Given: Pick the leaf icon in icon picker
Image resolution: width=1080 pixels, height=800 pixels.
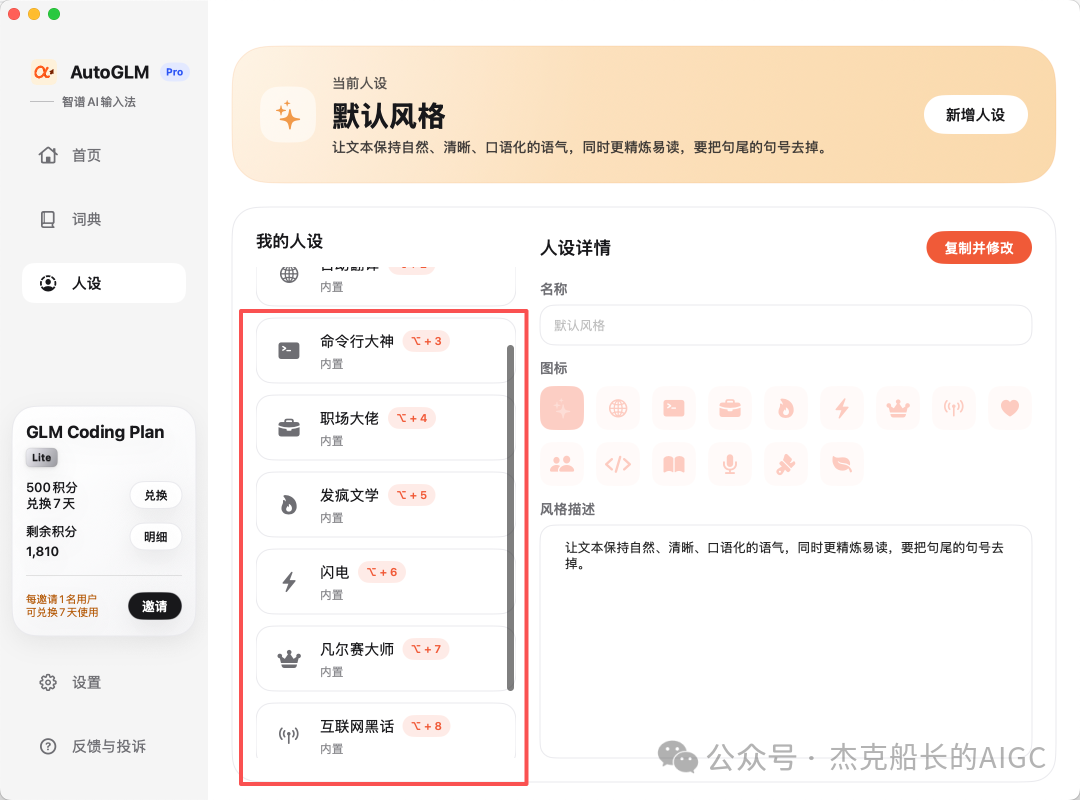Looking at the screenshot, I should click(x=842, y=464).
